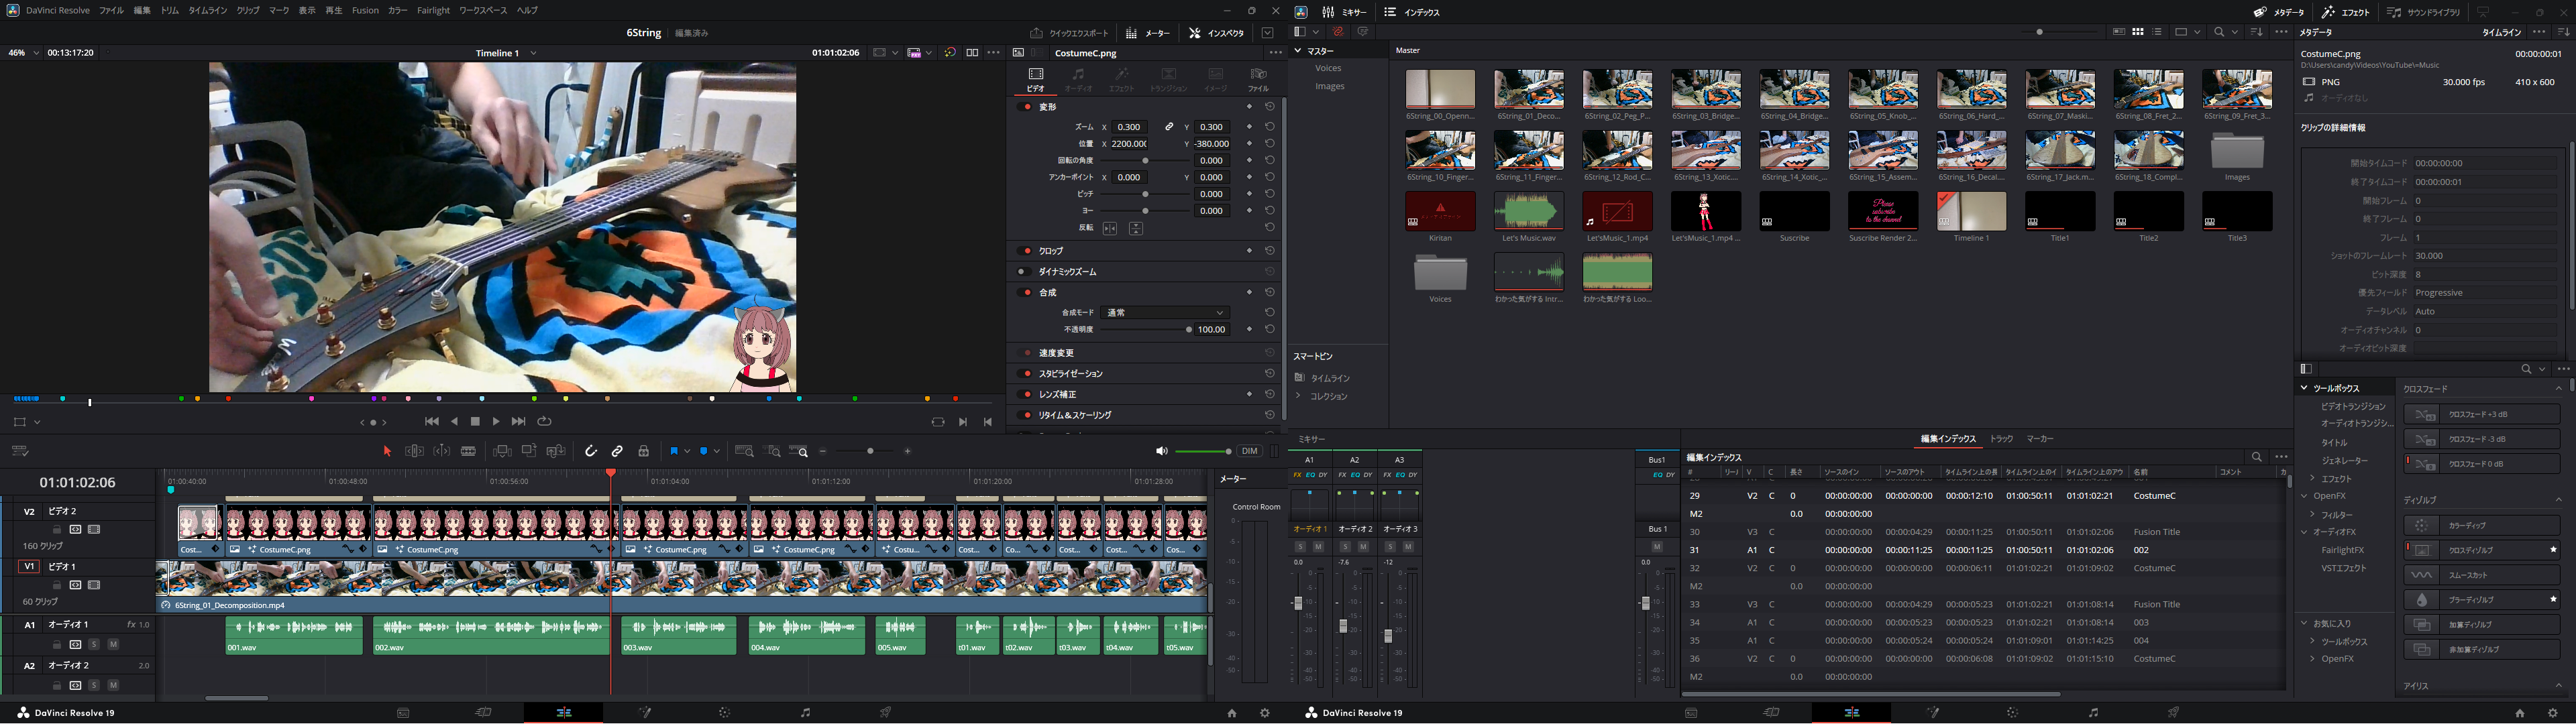Click the DIM audio button

1249,451
